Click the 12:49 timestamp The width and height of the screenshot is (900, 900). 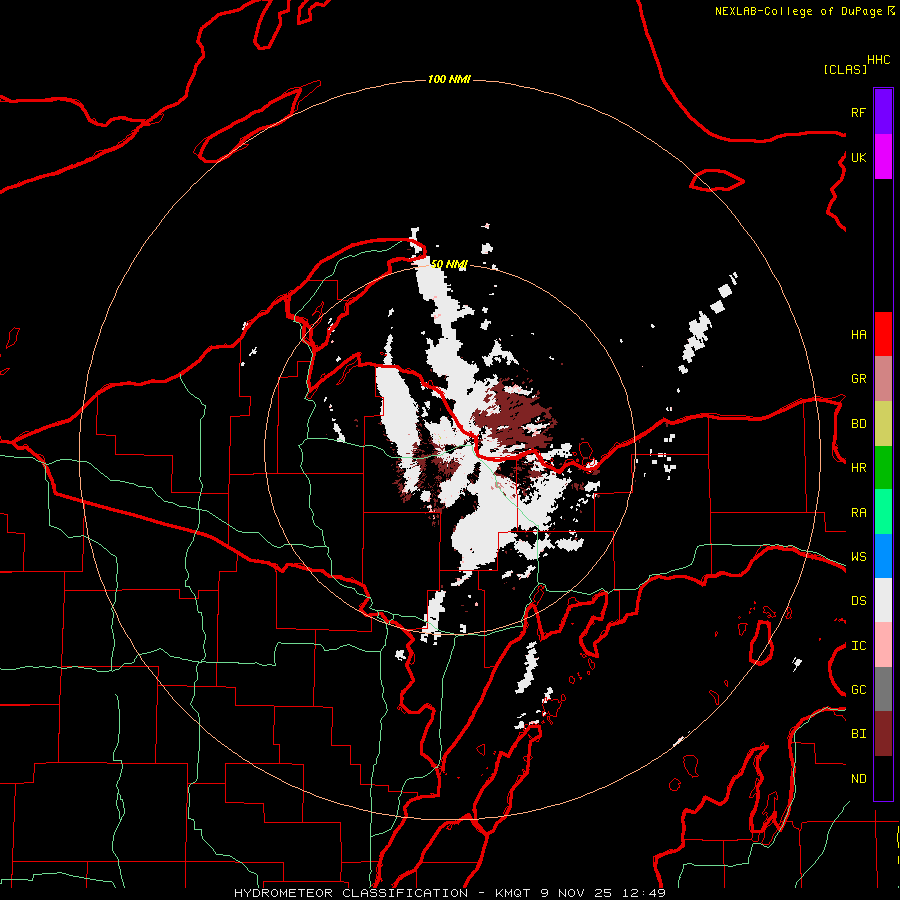(643, 893)
